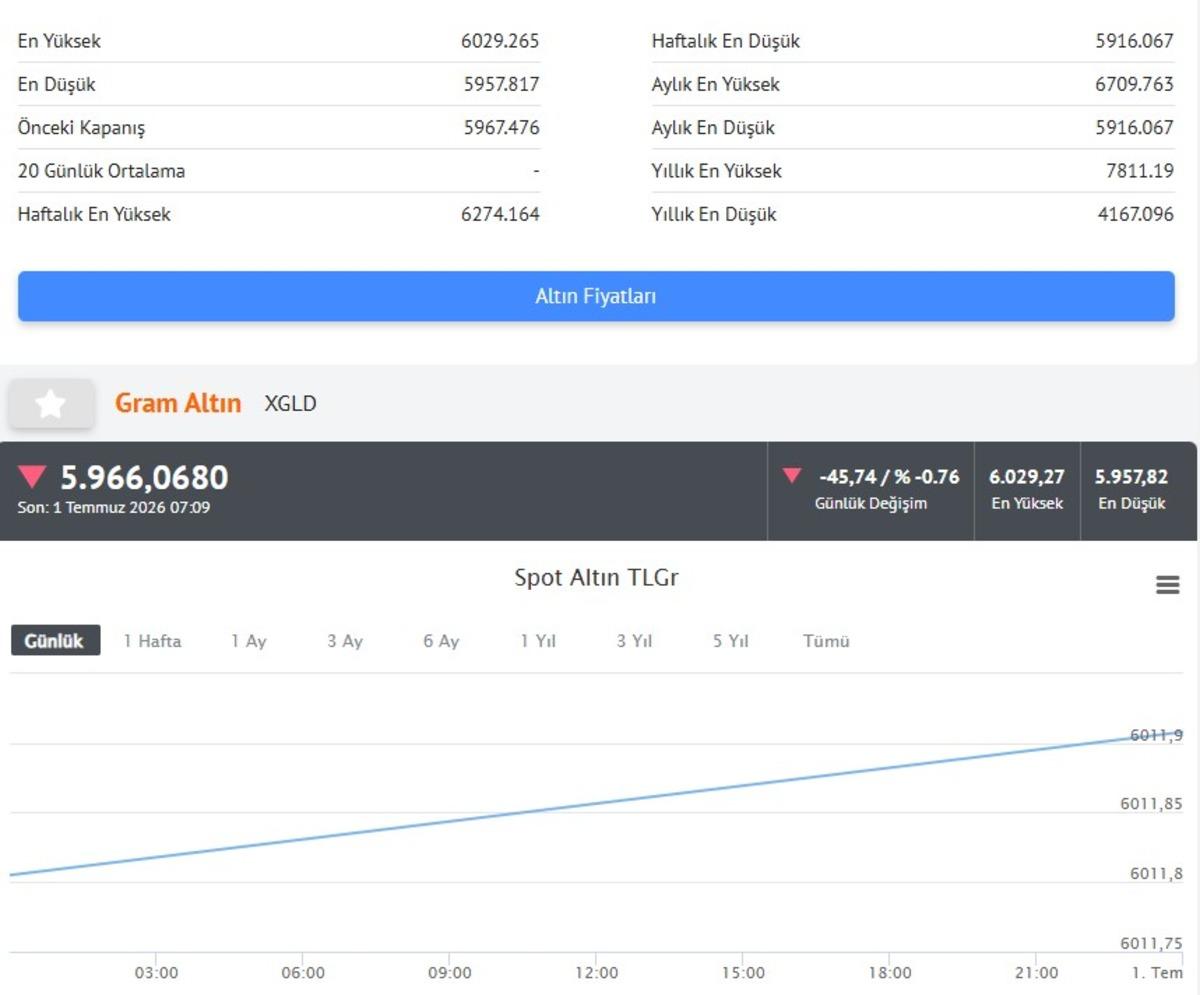The image size is (1200, 995).
Task: Click the XGLD symbol label
Action: tap(290, 404)
